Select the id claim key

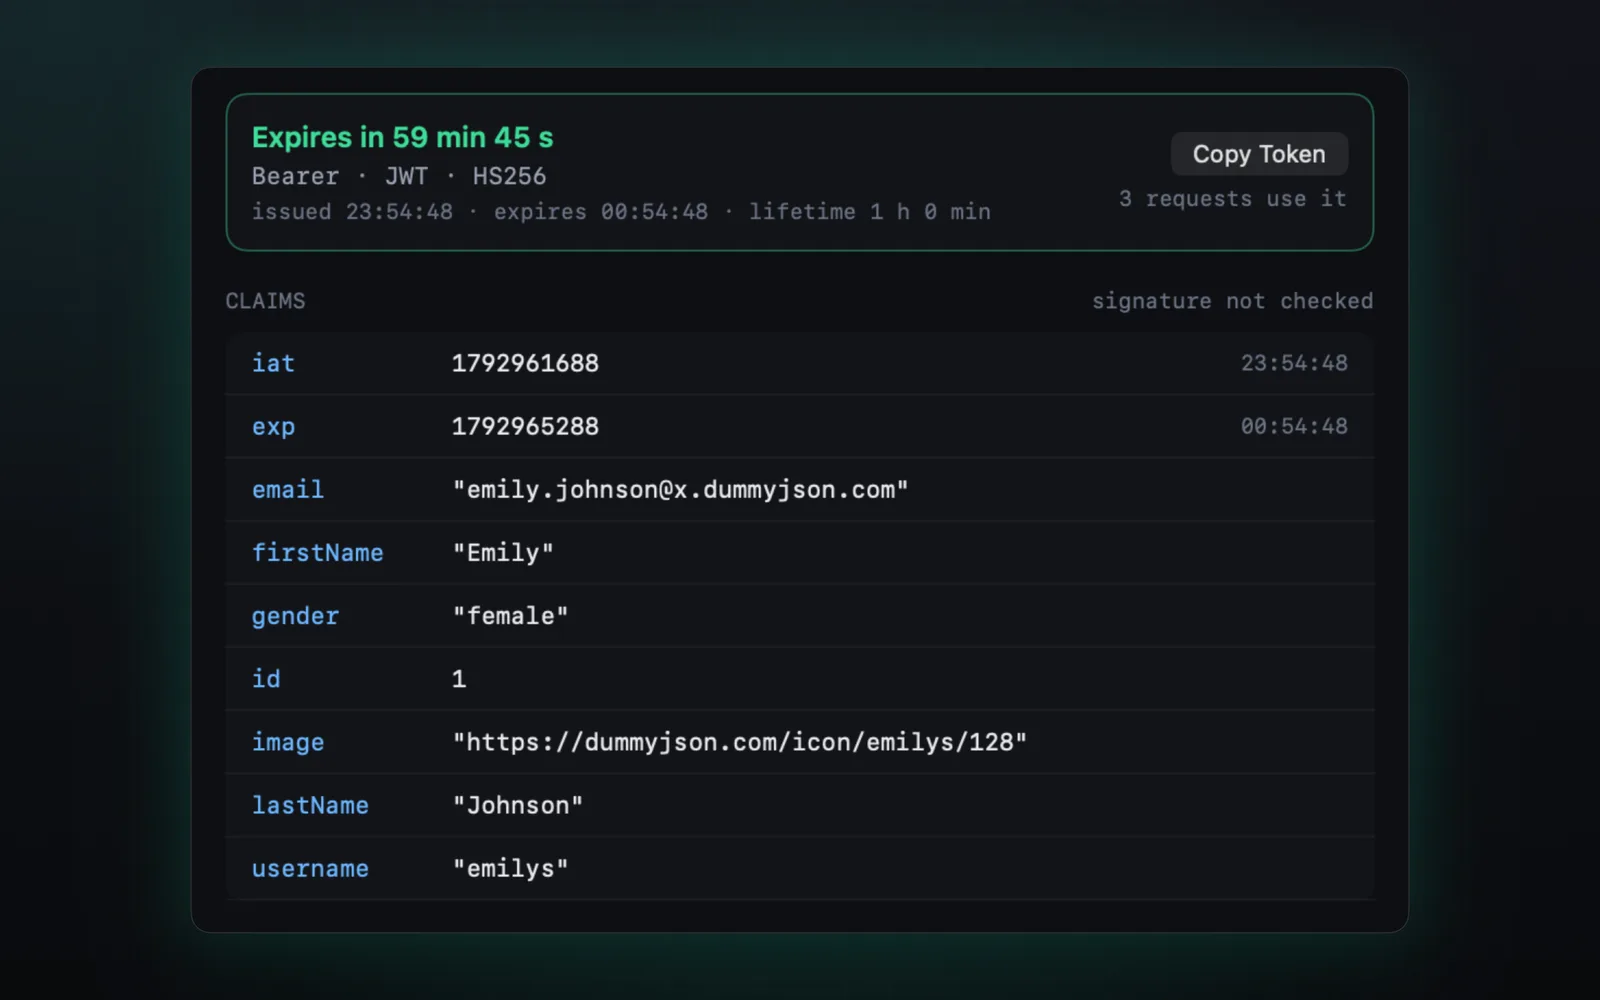pos(266,678)
